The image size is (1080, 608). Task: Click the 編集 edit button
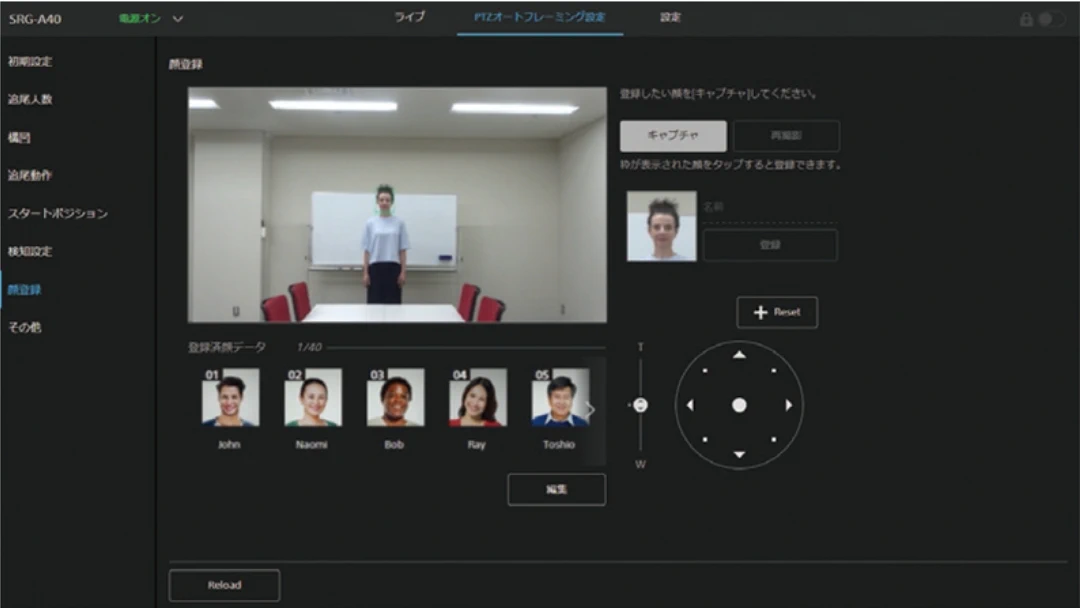(556, 490)
